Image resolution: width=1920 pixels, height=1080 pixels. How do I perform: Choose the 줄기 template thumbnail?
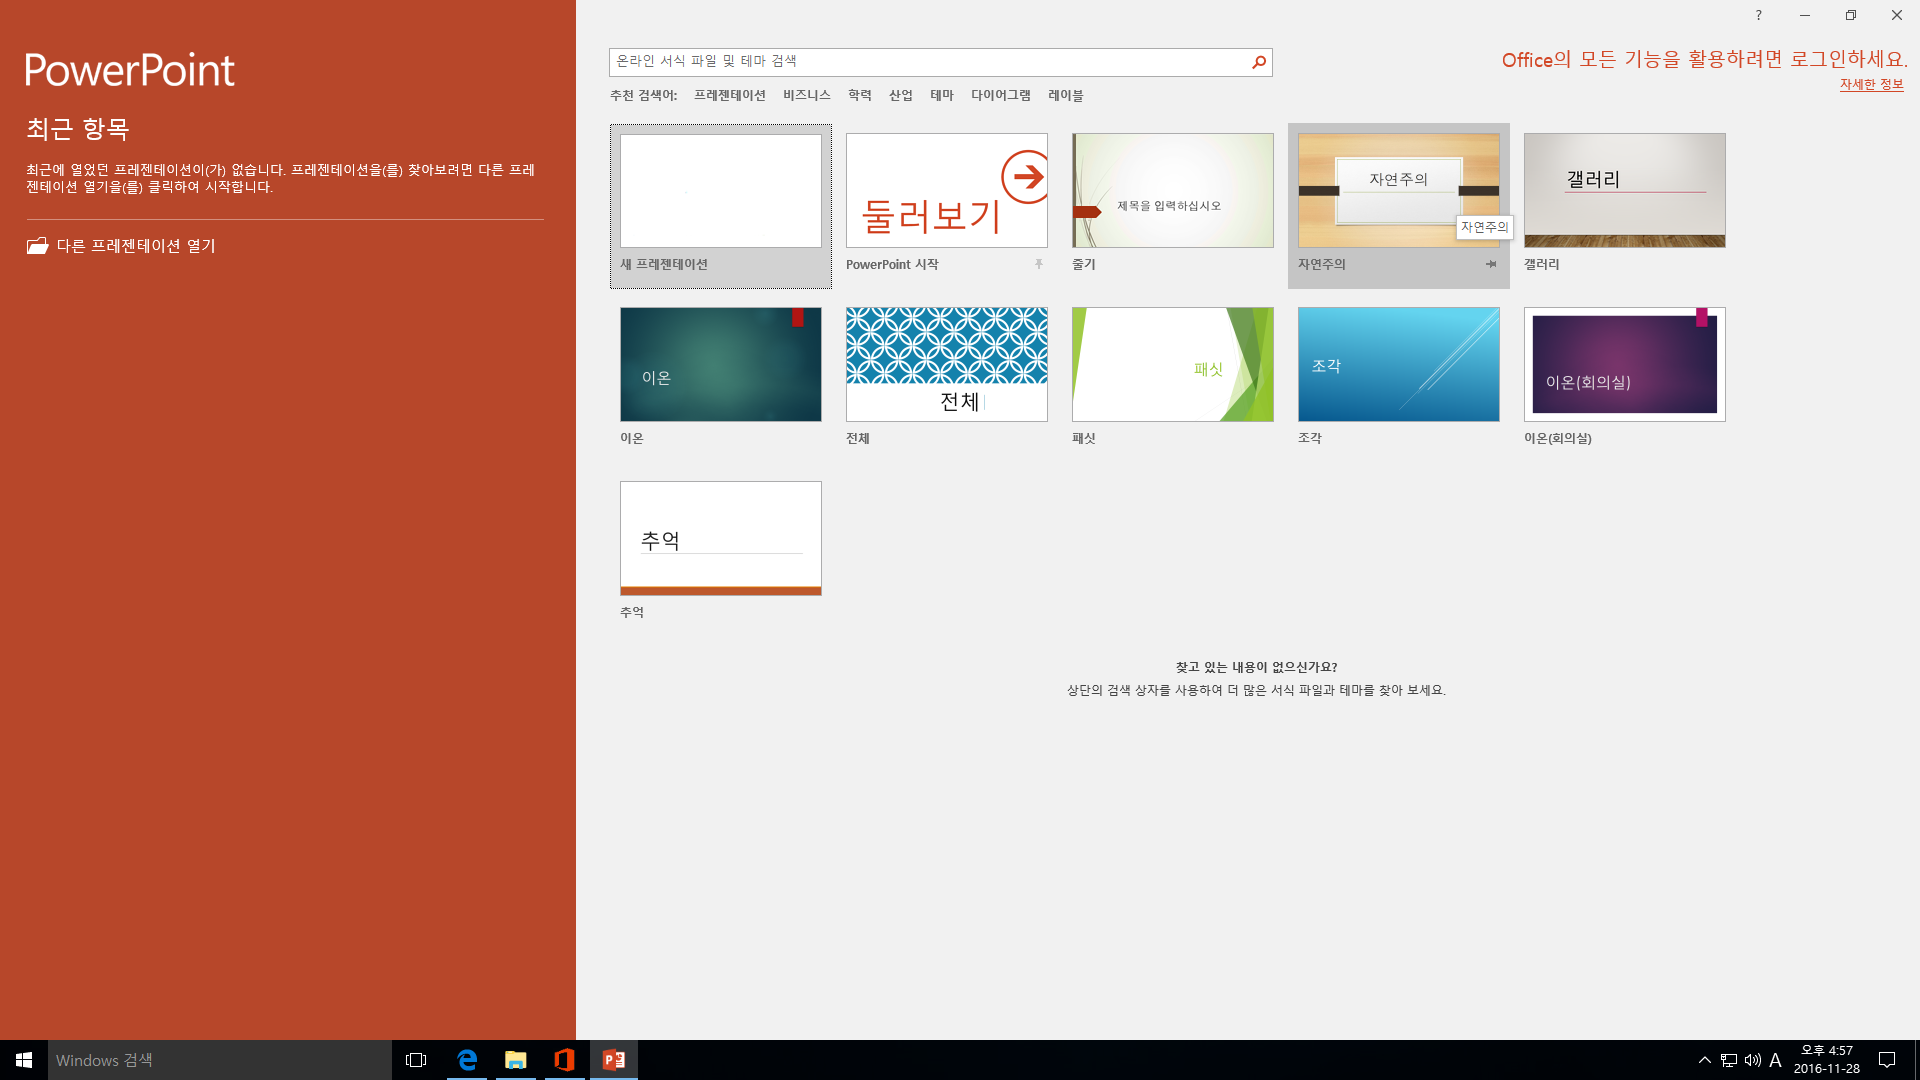coord(1173,191)
